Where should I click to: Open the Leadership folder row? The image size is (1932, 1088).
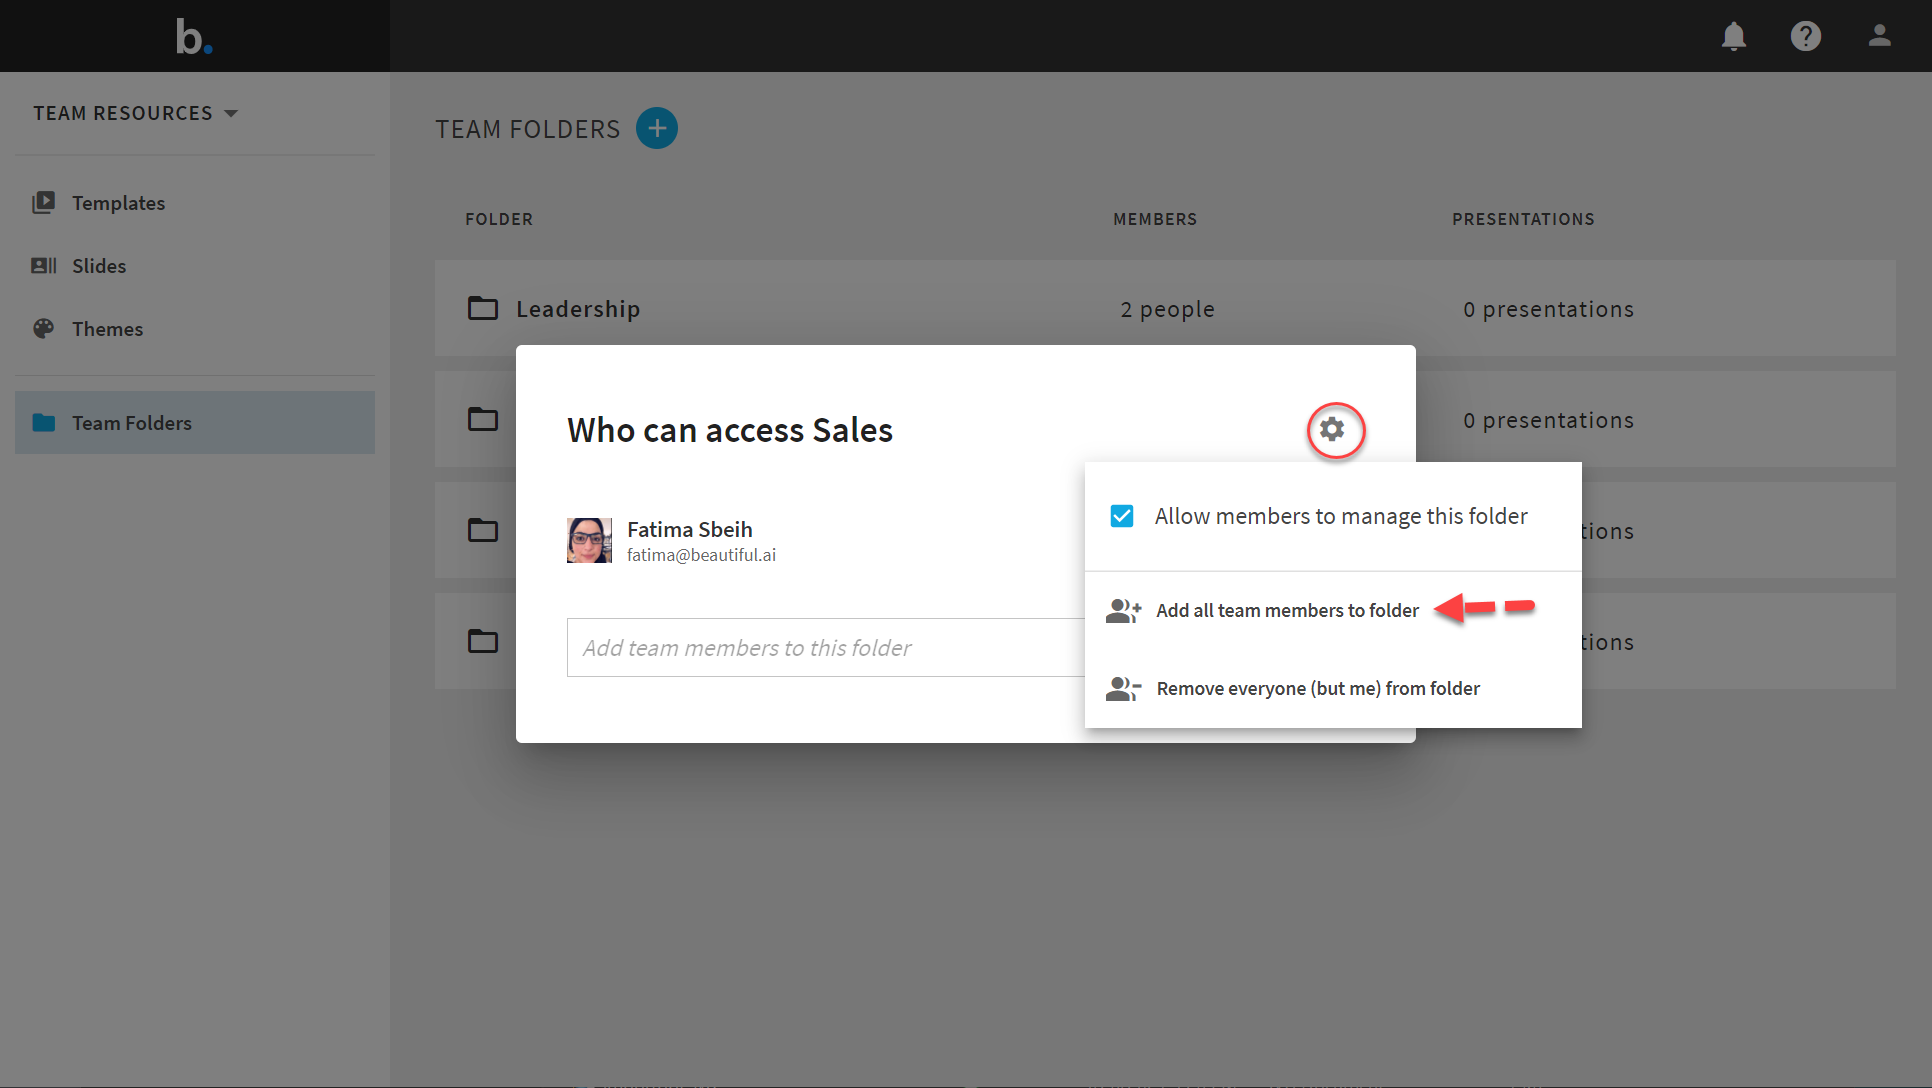(1165, 308)
